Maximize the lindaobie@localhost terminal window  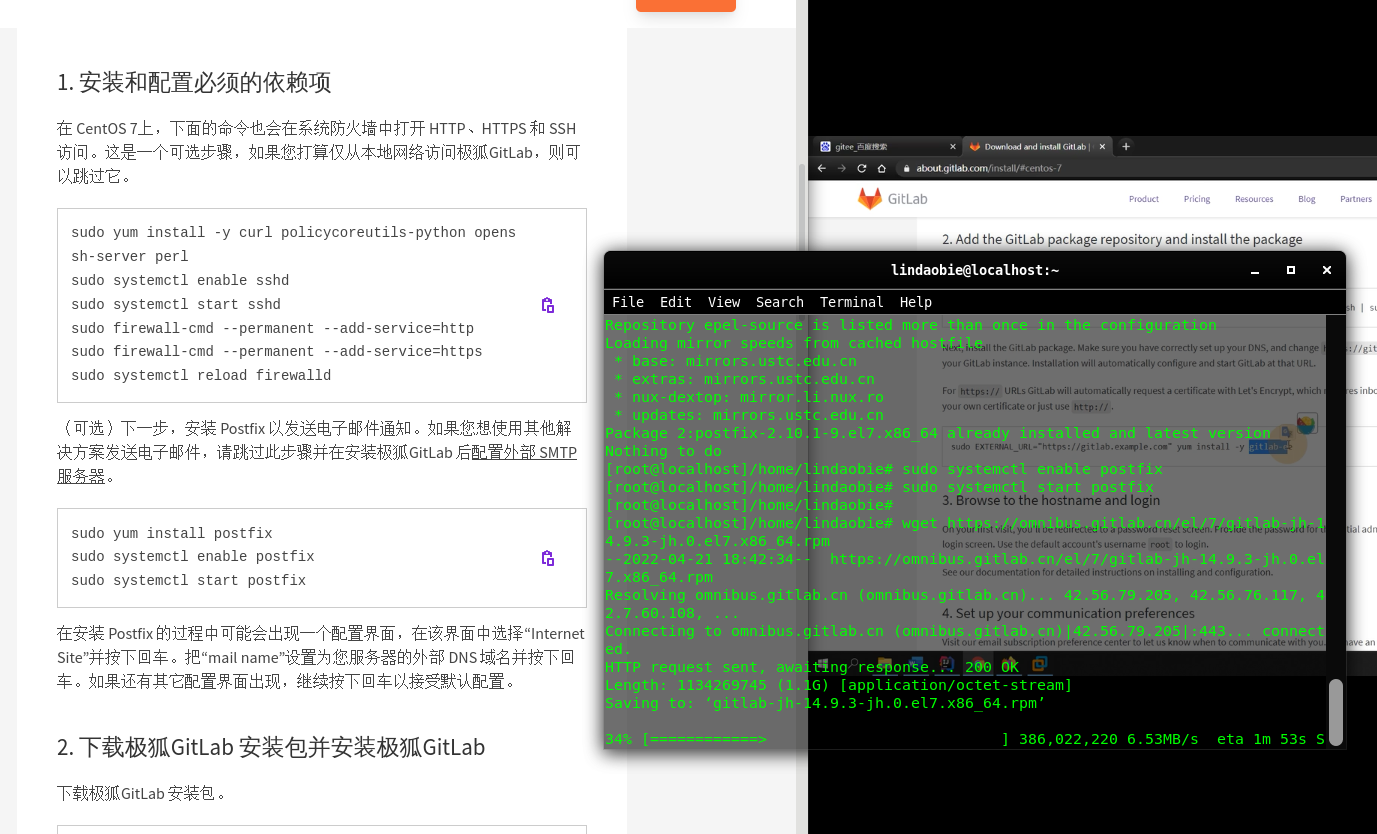(x=1291, y=270)
